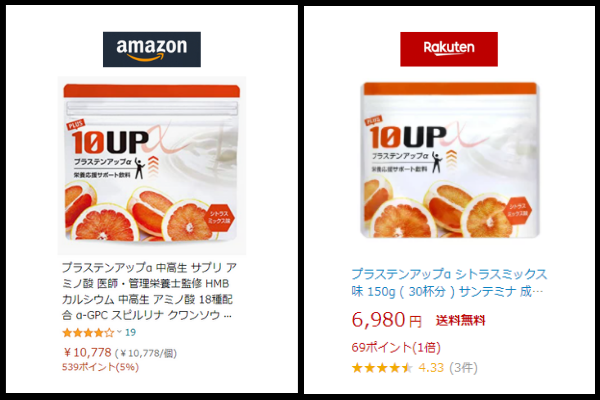Click the ¥10,778/個 unit price text
This screenshot has width=600, height=400.
[x=146, y=353]
